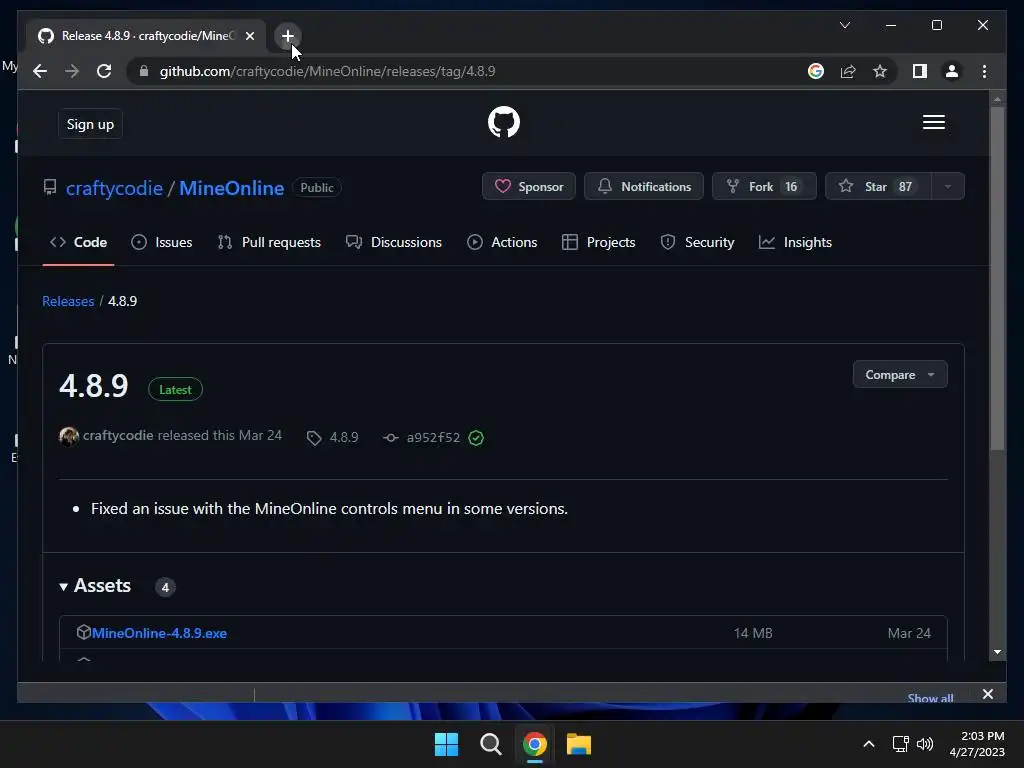This screenshot has height=768, width=1024.
Task: Open the hamburger navigation menu
Action: coord(933,122)
